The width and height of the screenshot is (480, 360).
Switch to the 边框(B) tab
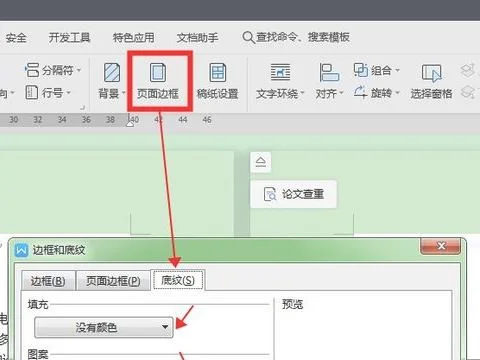pyautogui.click(x=48, y=281)
